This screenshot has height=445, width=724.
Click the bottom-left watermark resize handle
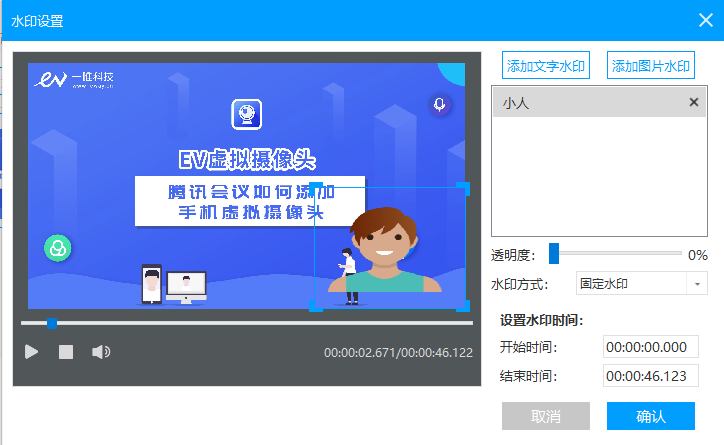[x=315, y=306]
